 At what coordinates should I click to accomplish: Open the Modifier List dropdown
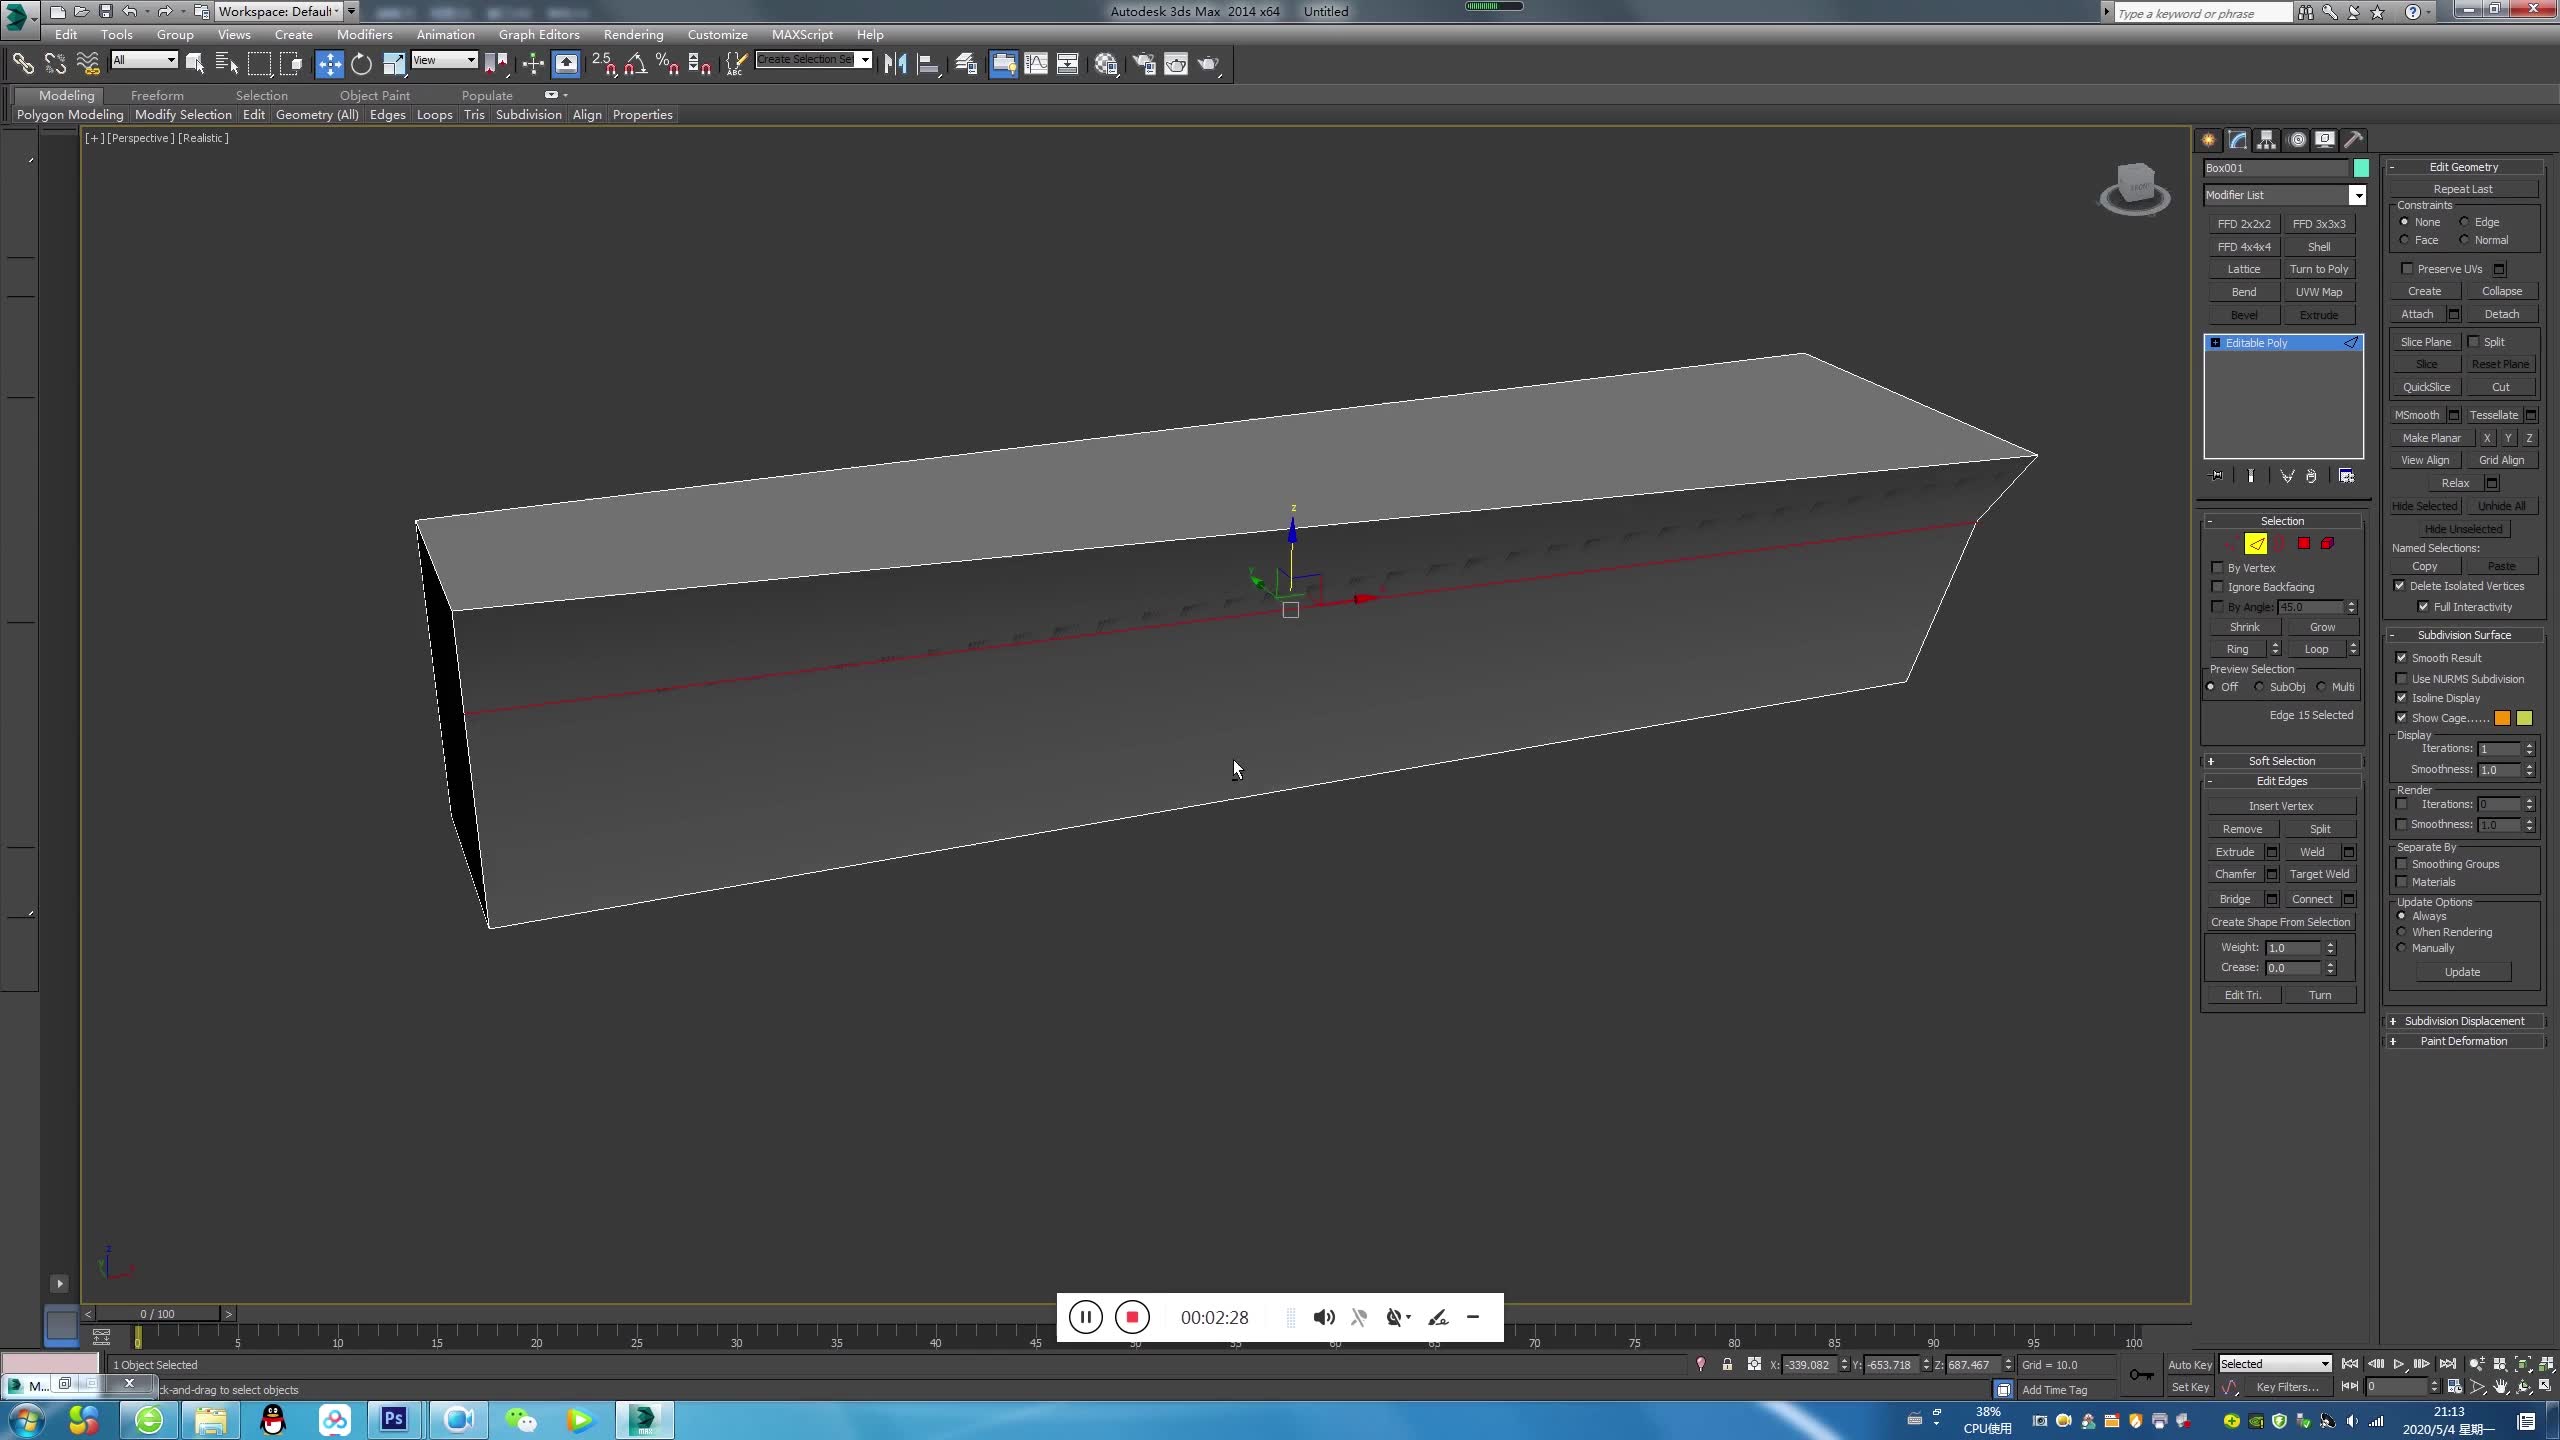(x=2357, y=194)
